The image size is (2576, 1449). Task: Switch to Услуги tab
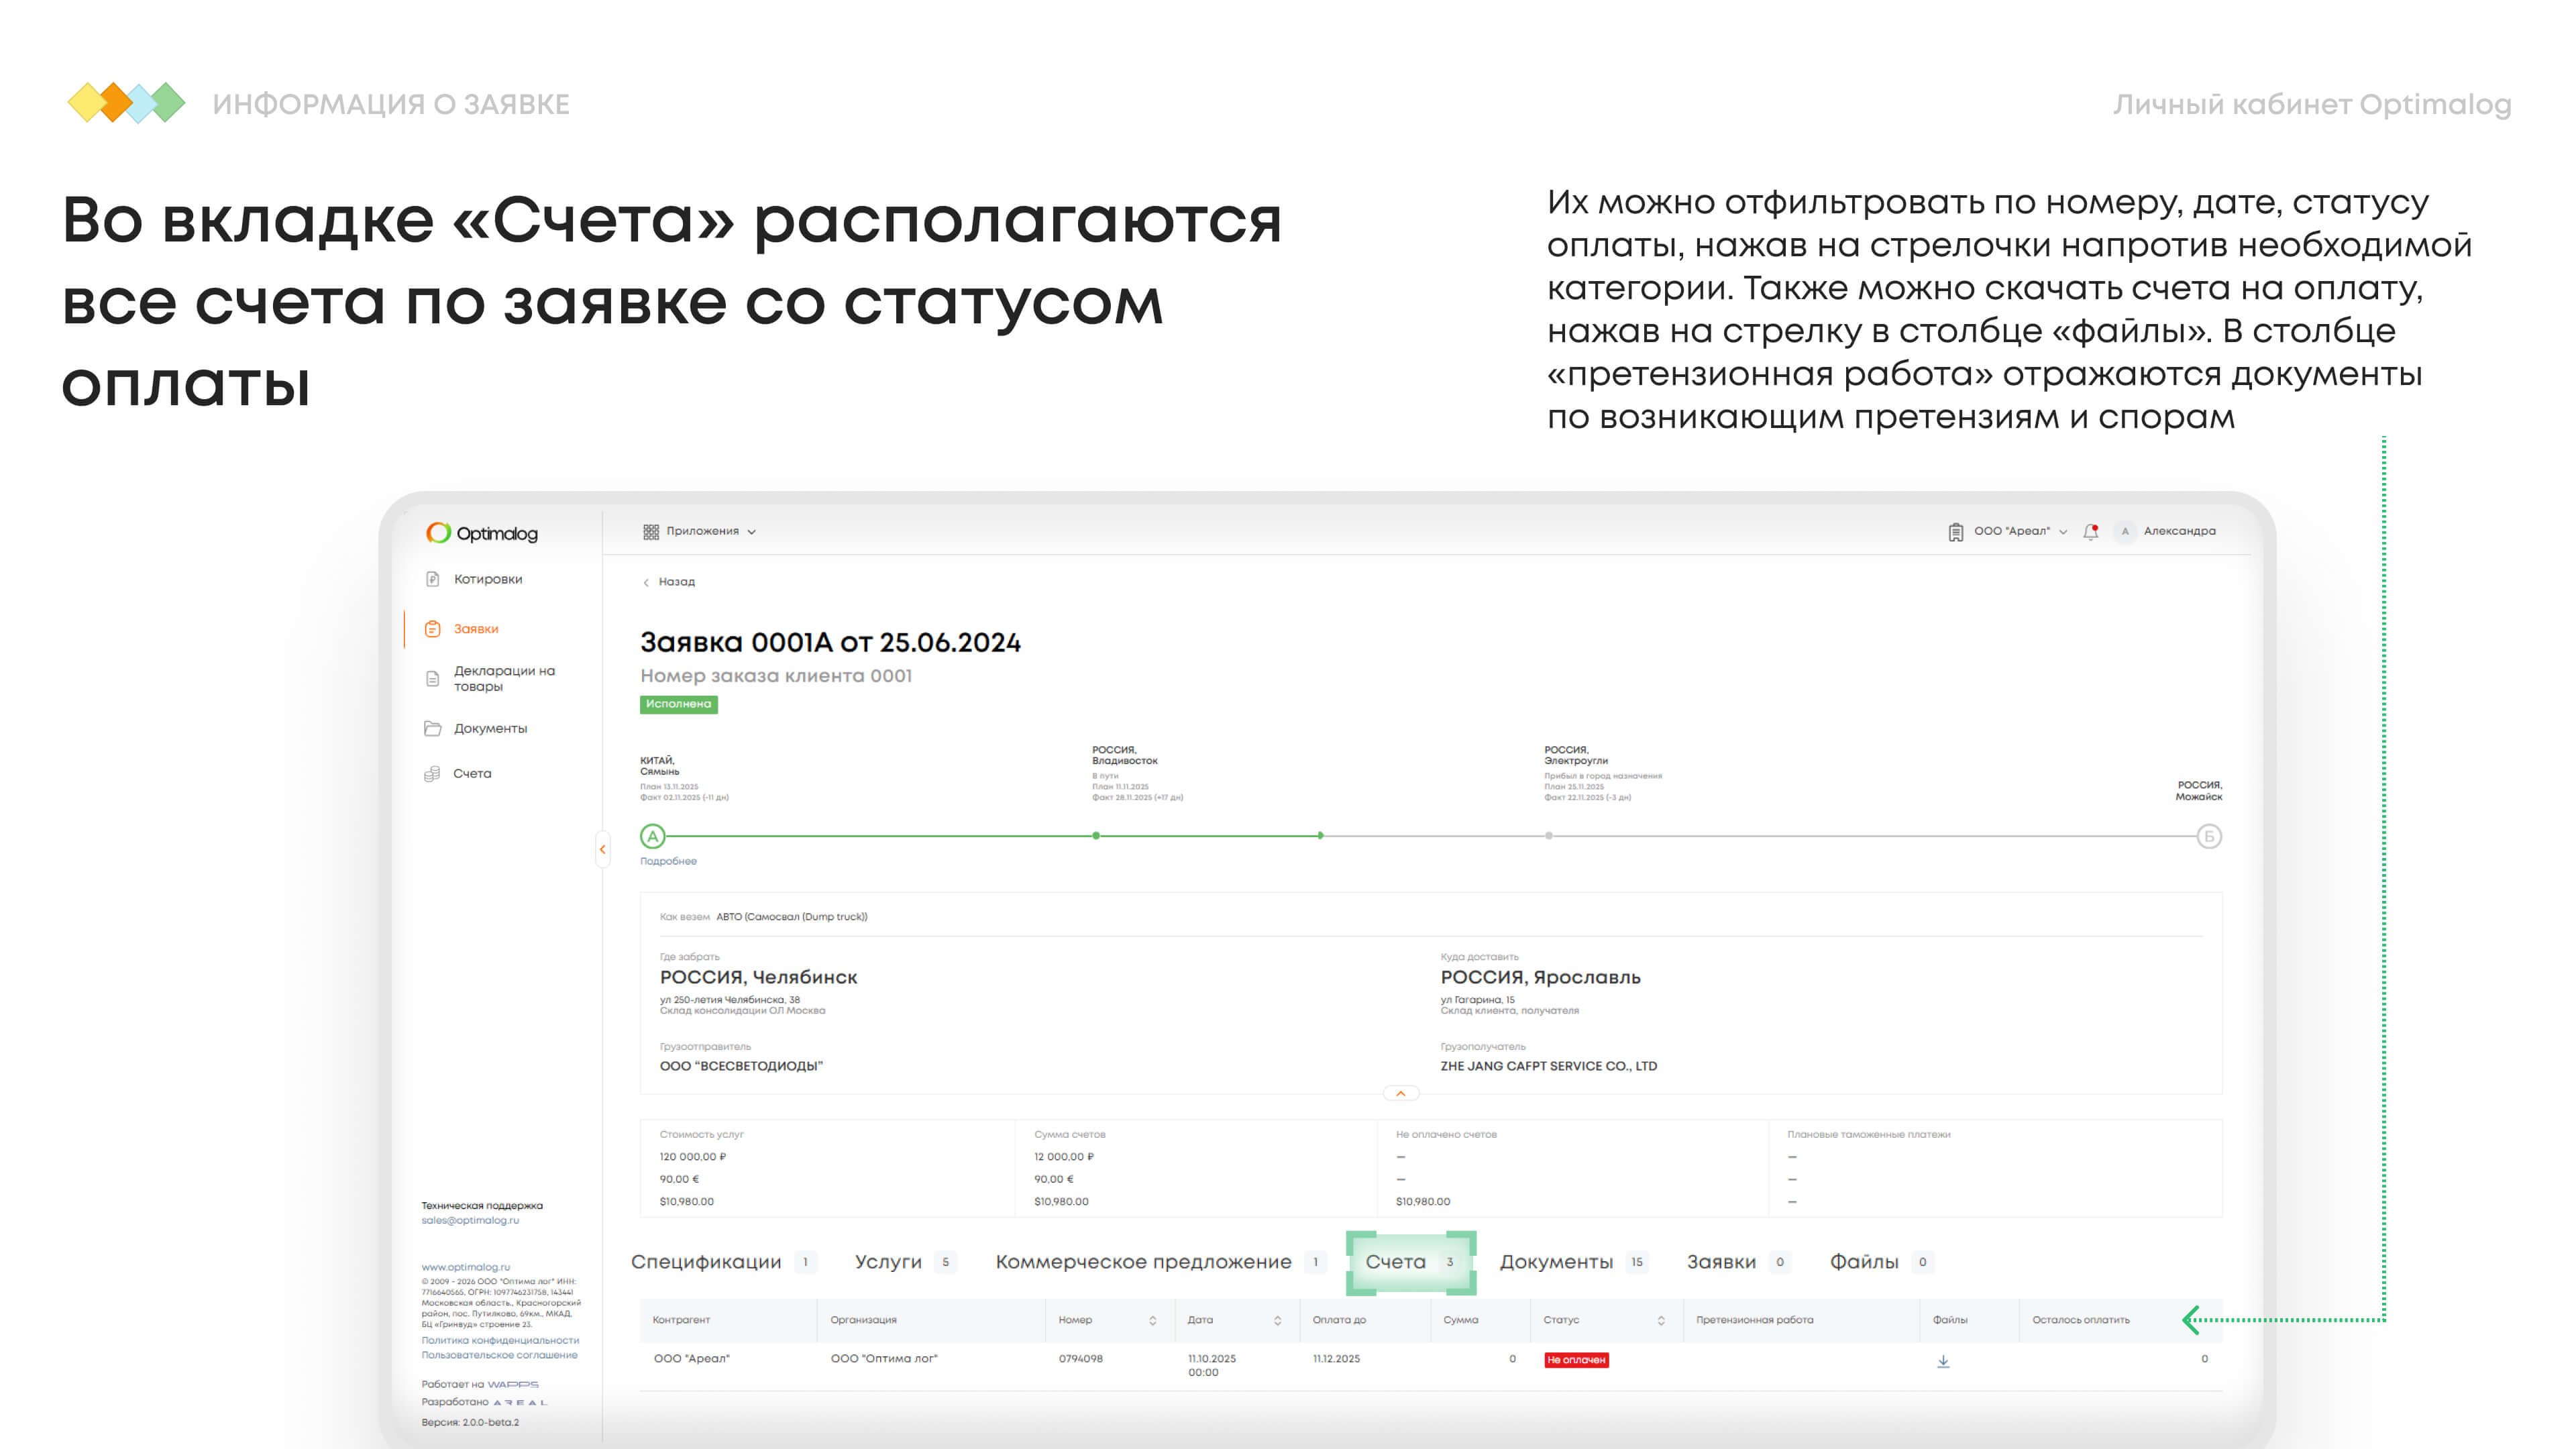pos(888,1262)
